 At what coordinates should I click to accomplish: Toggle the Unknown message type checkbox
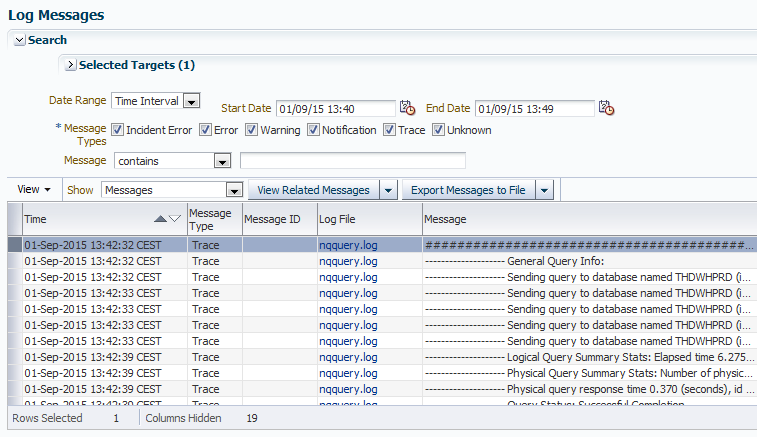click(x=438, y=130)
